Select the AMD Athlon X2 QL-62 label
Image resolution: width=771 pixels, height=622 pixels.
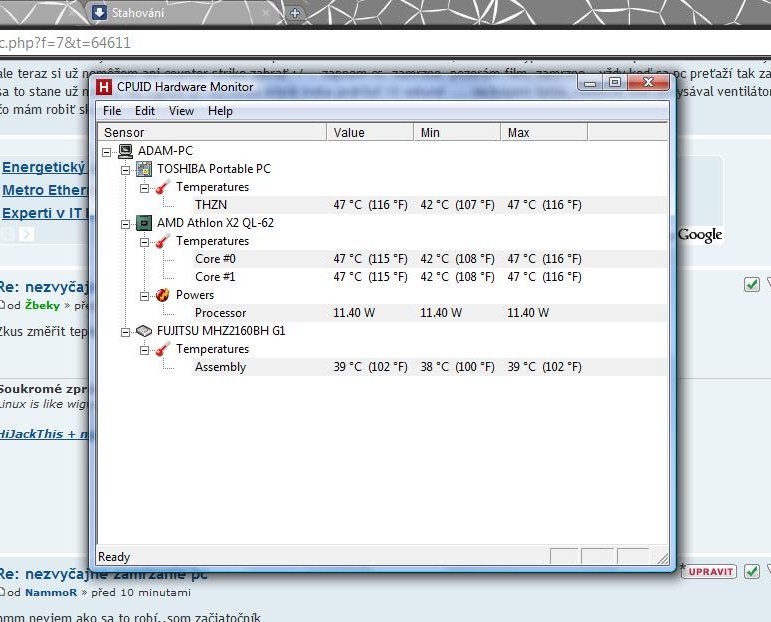point(215,223)
